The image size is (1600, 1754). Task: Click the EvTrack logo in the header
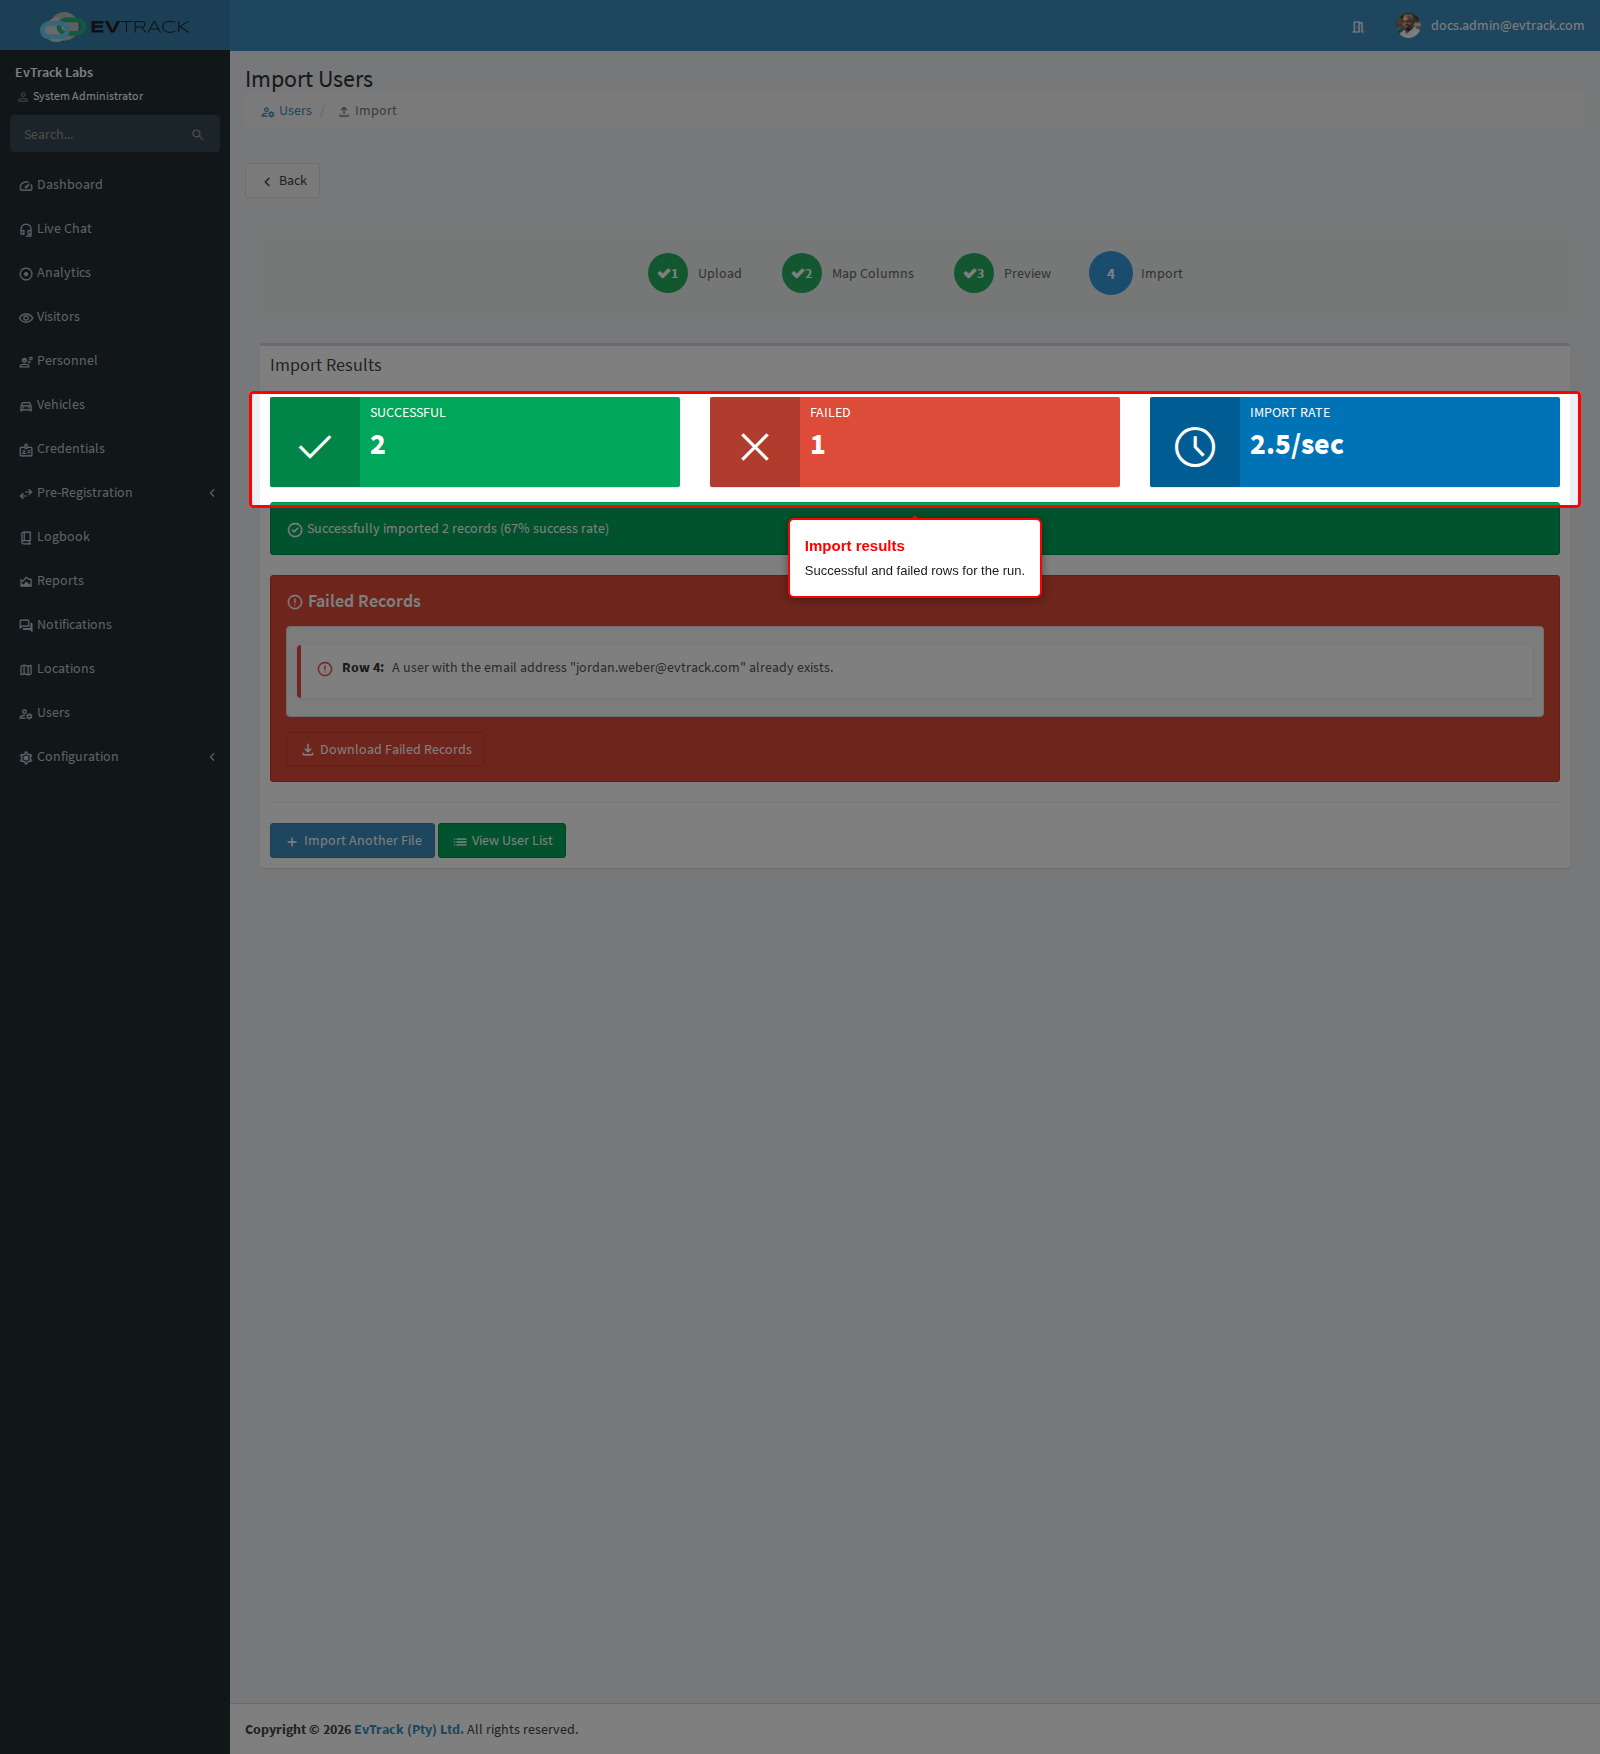click(114, 26)
